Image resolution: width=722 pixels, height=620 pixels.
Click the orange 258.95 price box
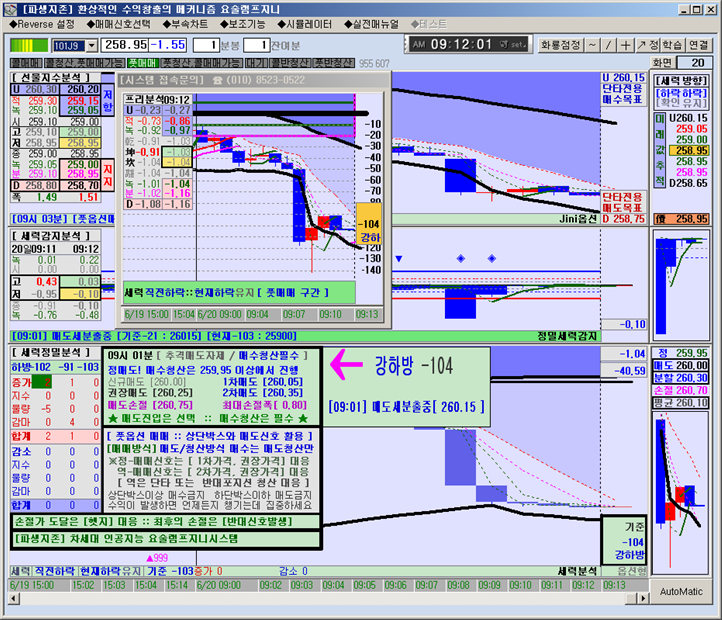coord(681,219)
